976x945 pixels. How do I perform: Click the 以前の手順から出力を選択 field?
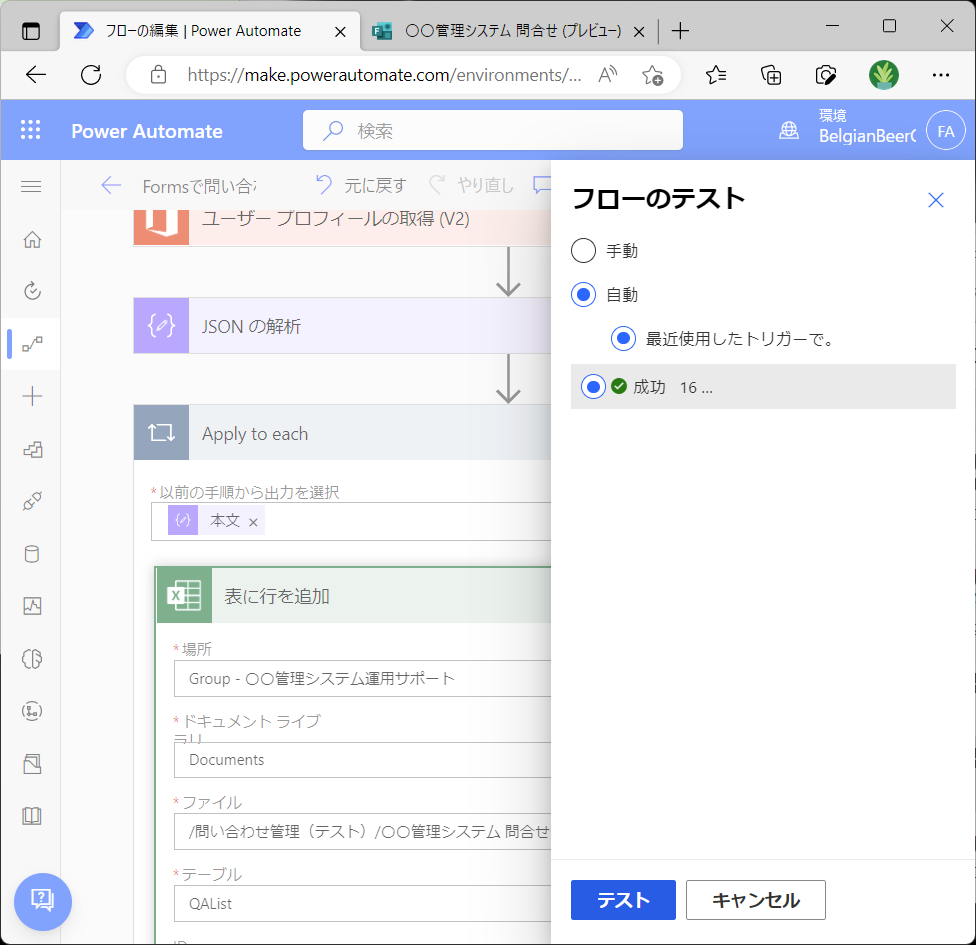tap(351, 522)
